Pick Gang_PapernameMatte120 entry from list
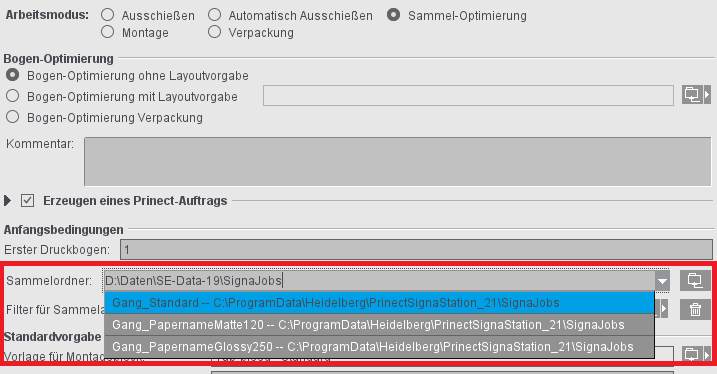 [x=380, y=325]
